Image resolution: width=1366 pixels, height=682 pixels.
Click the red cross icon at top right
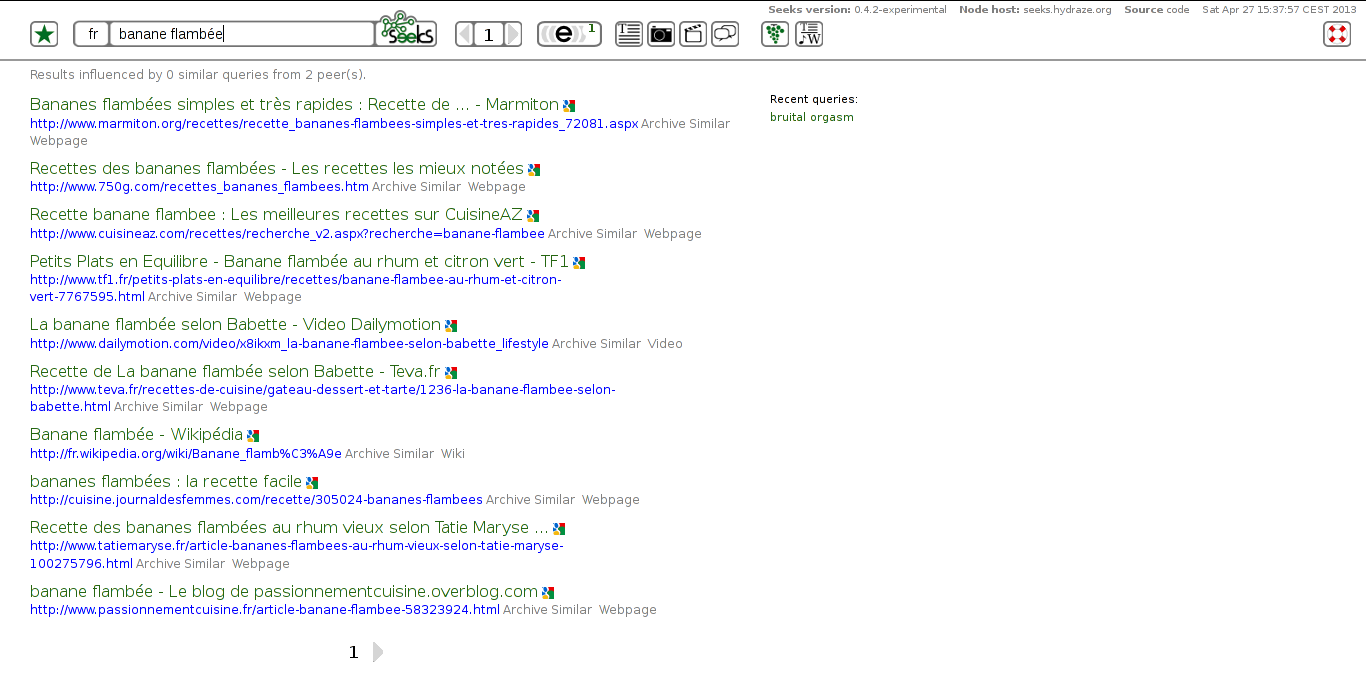click(1337, 34)
